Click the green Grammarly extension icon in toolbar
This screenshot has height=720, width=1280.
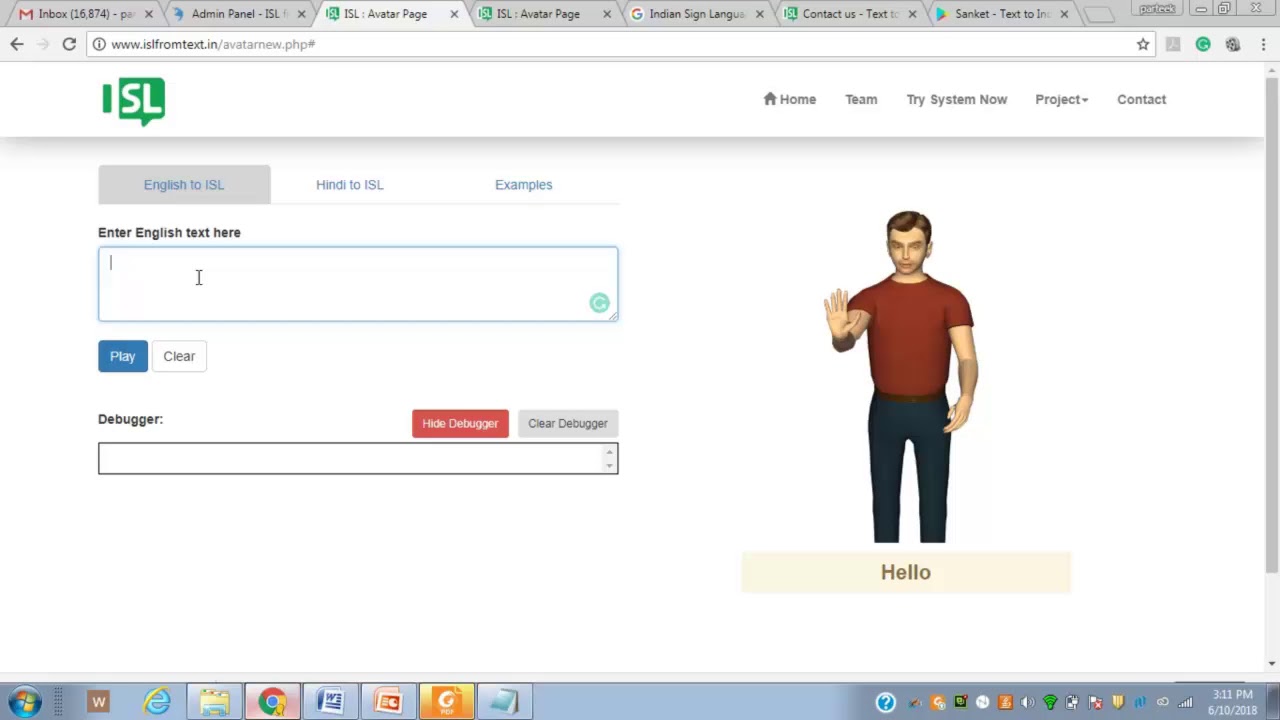click(x=1203, y=44)
